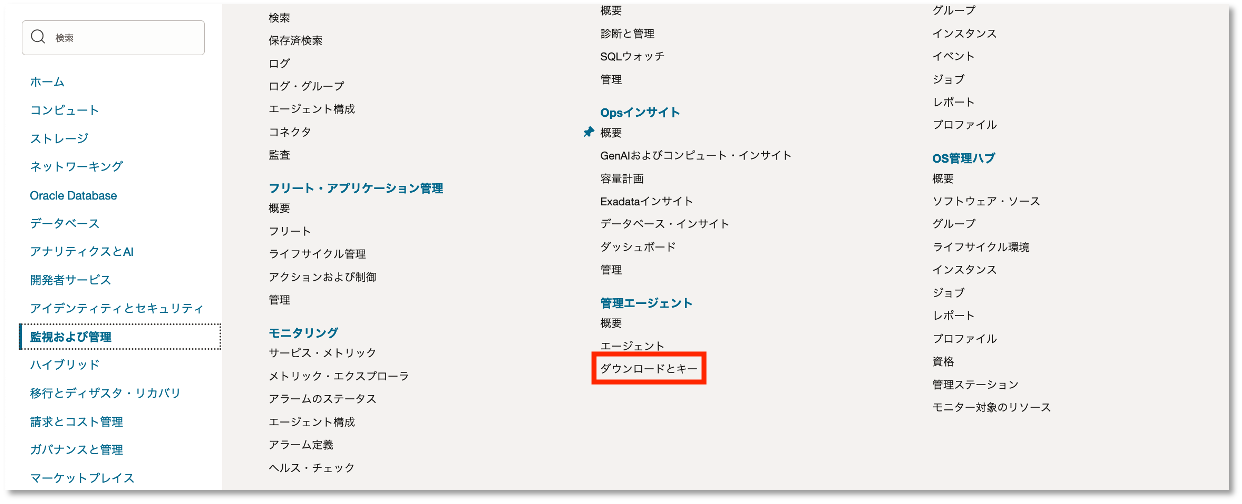Open メトリック・エクスプローラ under モニタリング

click(338, 376)
